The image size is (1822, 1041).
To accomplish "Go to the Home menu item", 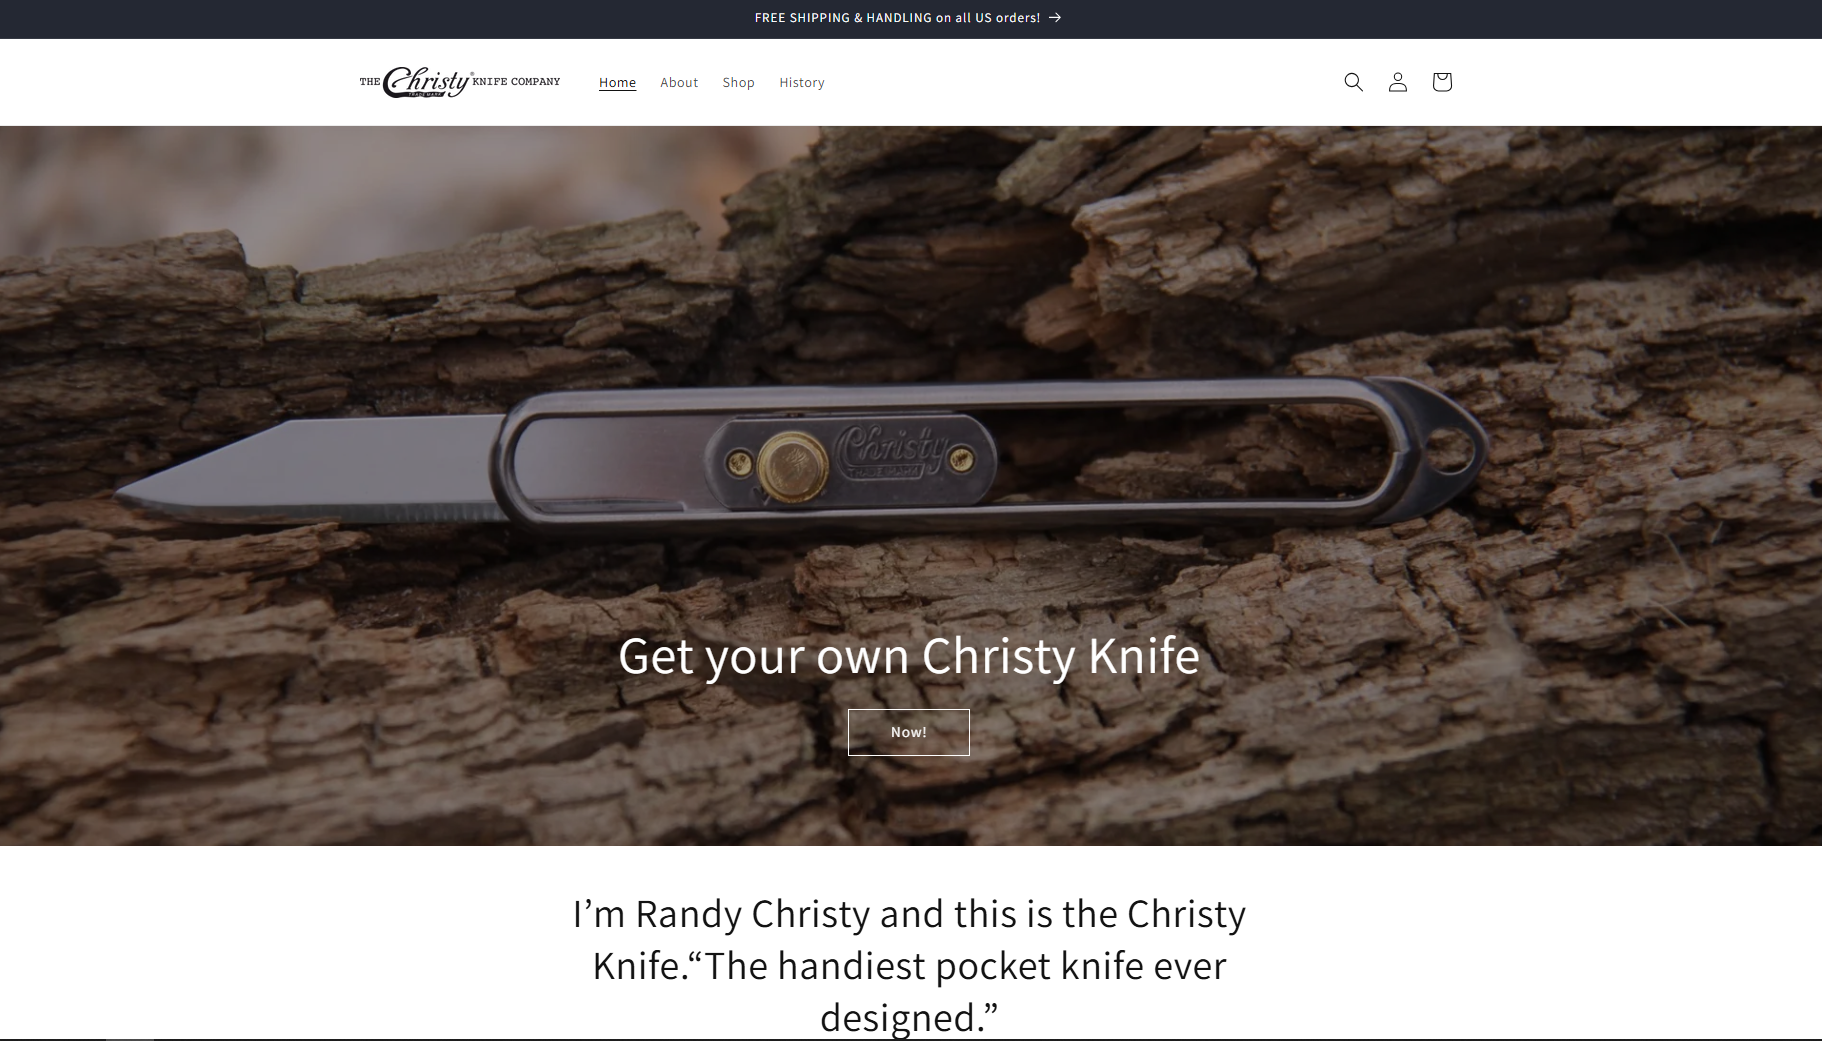I will pyautogui.click(x=617, y=83).
